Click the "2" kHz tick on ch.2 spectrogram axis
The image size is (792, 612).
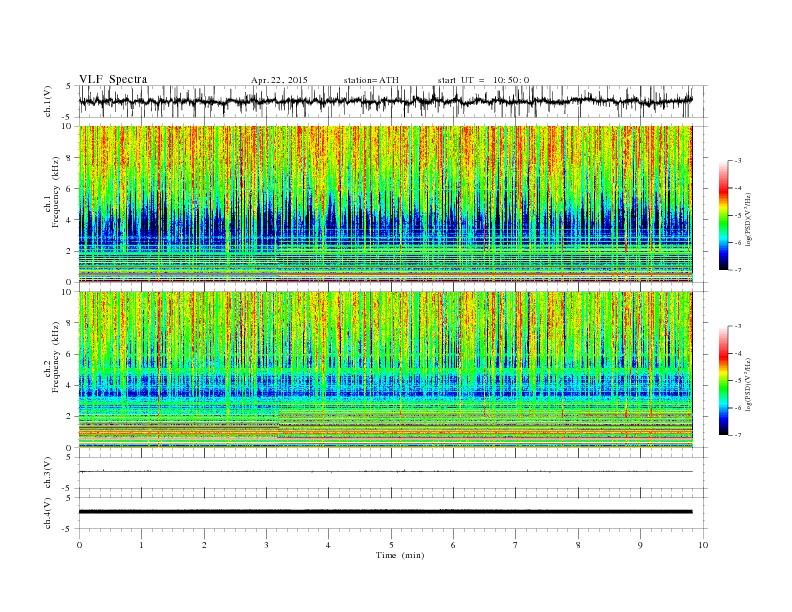tap(70, 417)
